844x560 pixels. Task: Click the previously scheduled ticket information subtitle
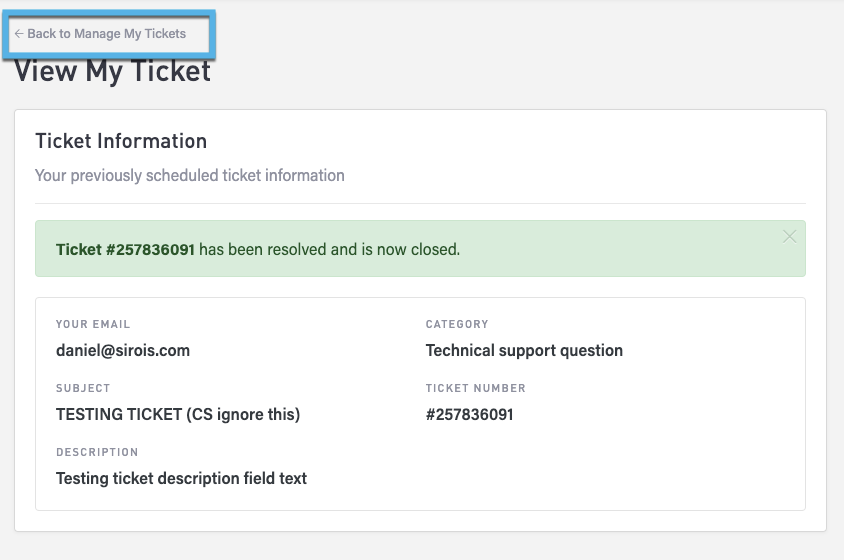pos(190,175)
